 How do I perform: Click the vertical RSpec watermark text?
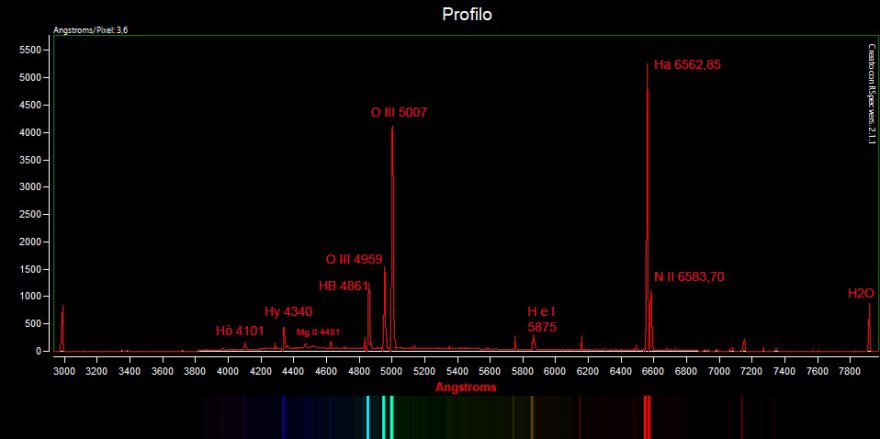coord(871,95)
